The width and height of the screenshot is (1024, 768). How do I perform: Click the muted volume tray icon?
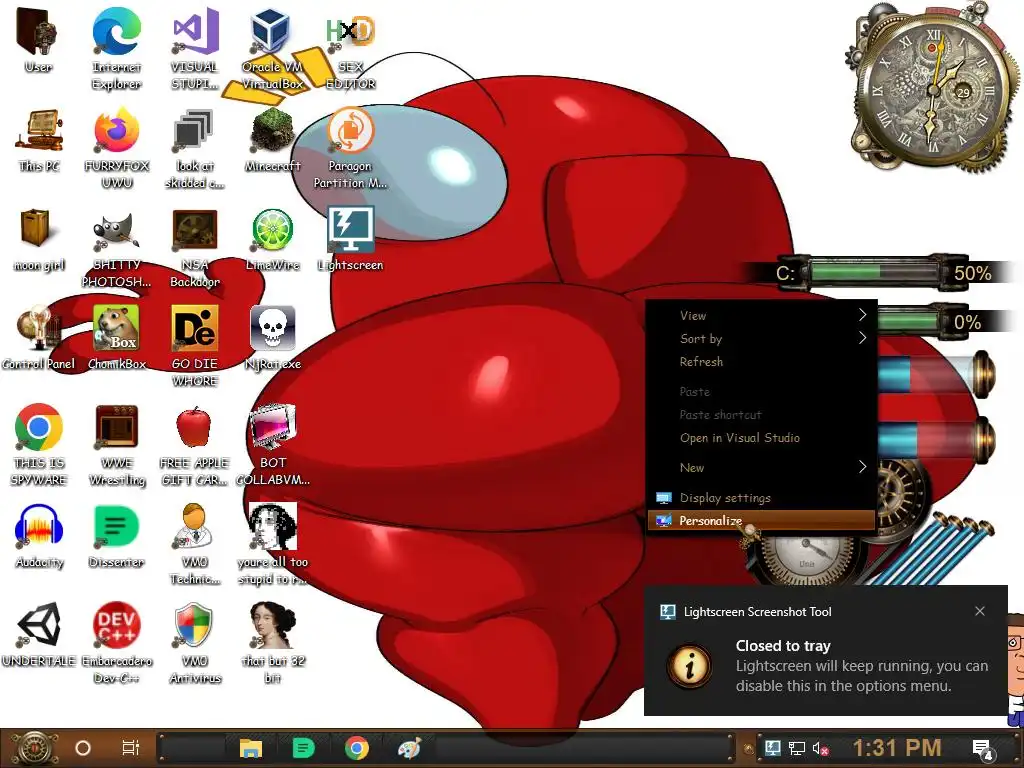point(820,748)
